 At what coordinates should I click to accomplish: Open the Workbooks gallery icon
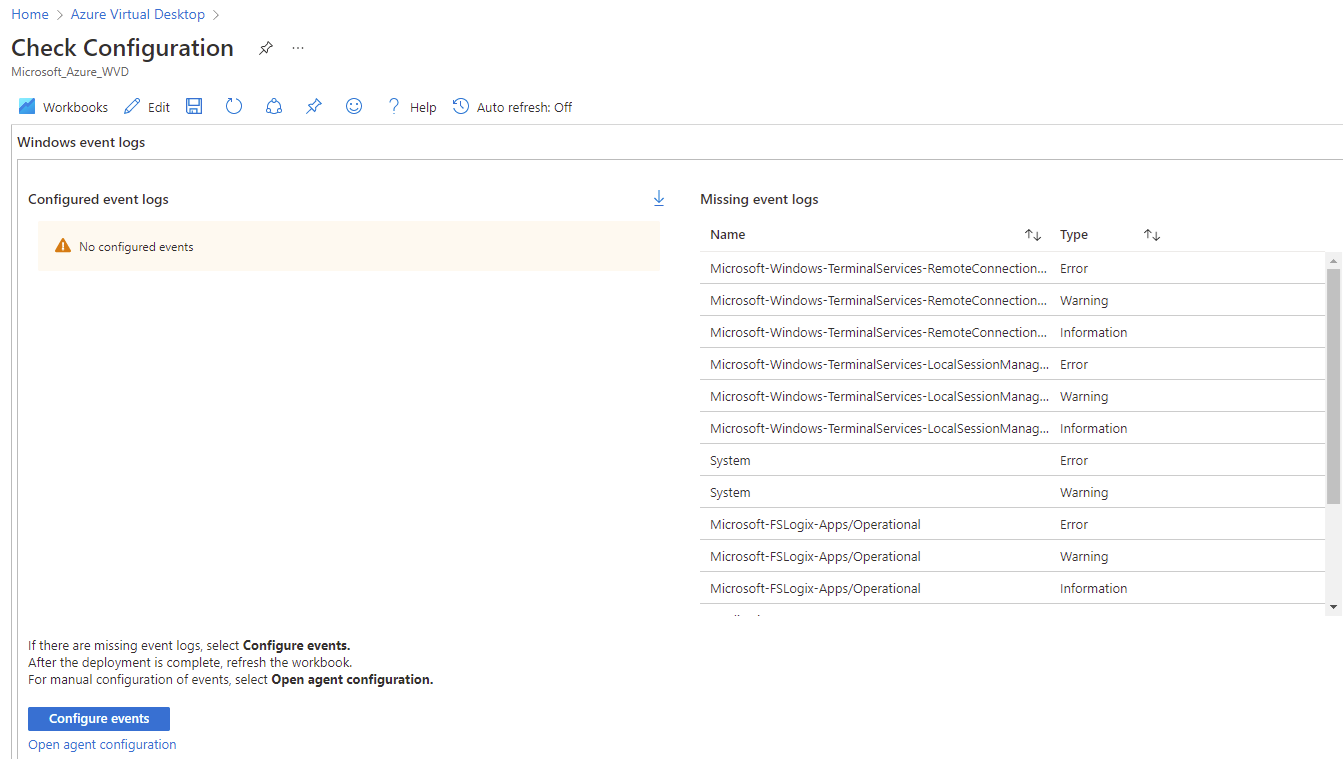[x=27, y=106]
